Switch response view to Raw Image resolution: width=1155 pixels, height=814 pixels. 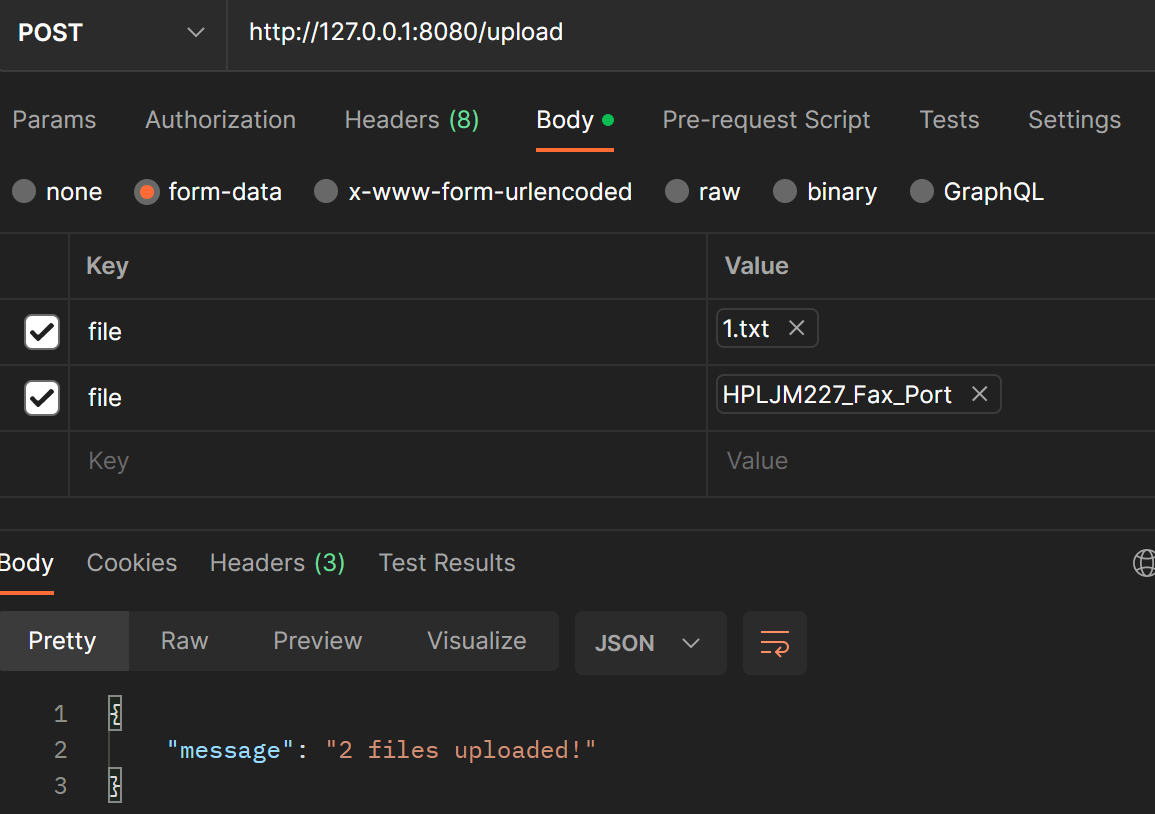(x=184, y=641)
